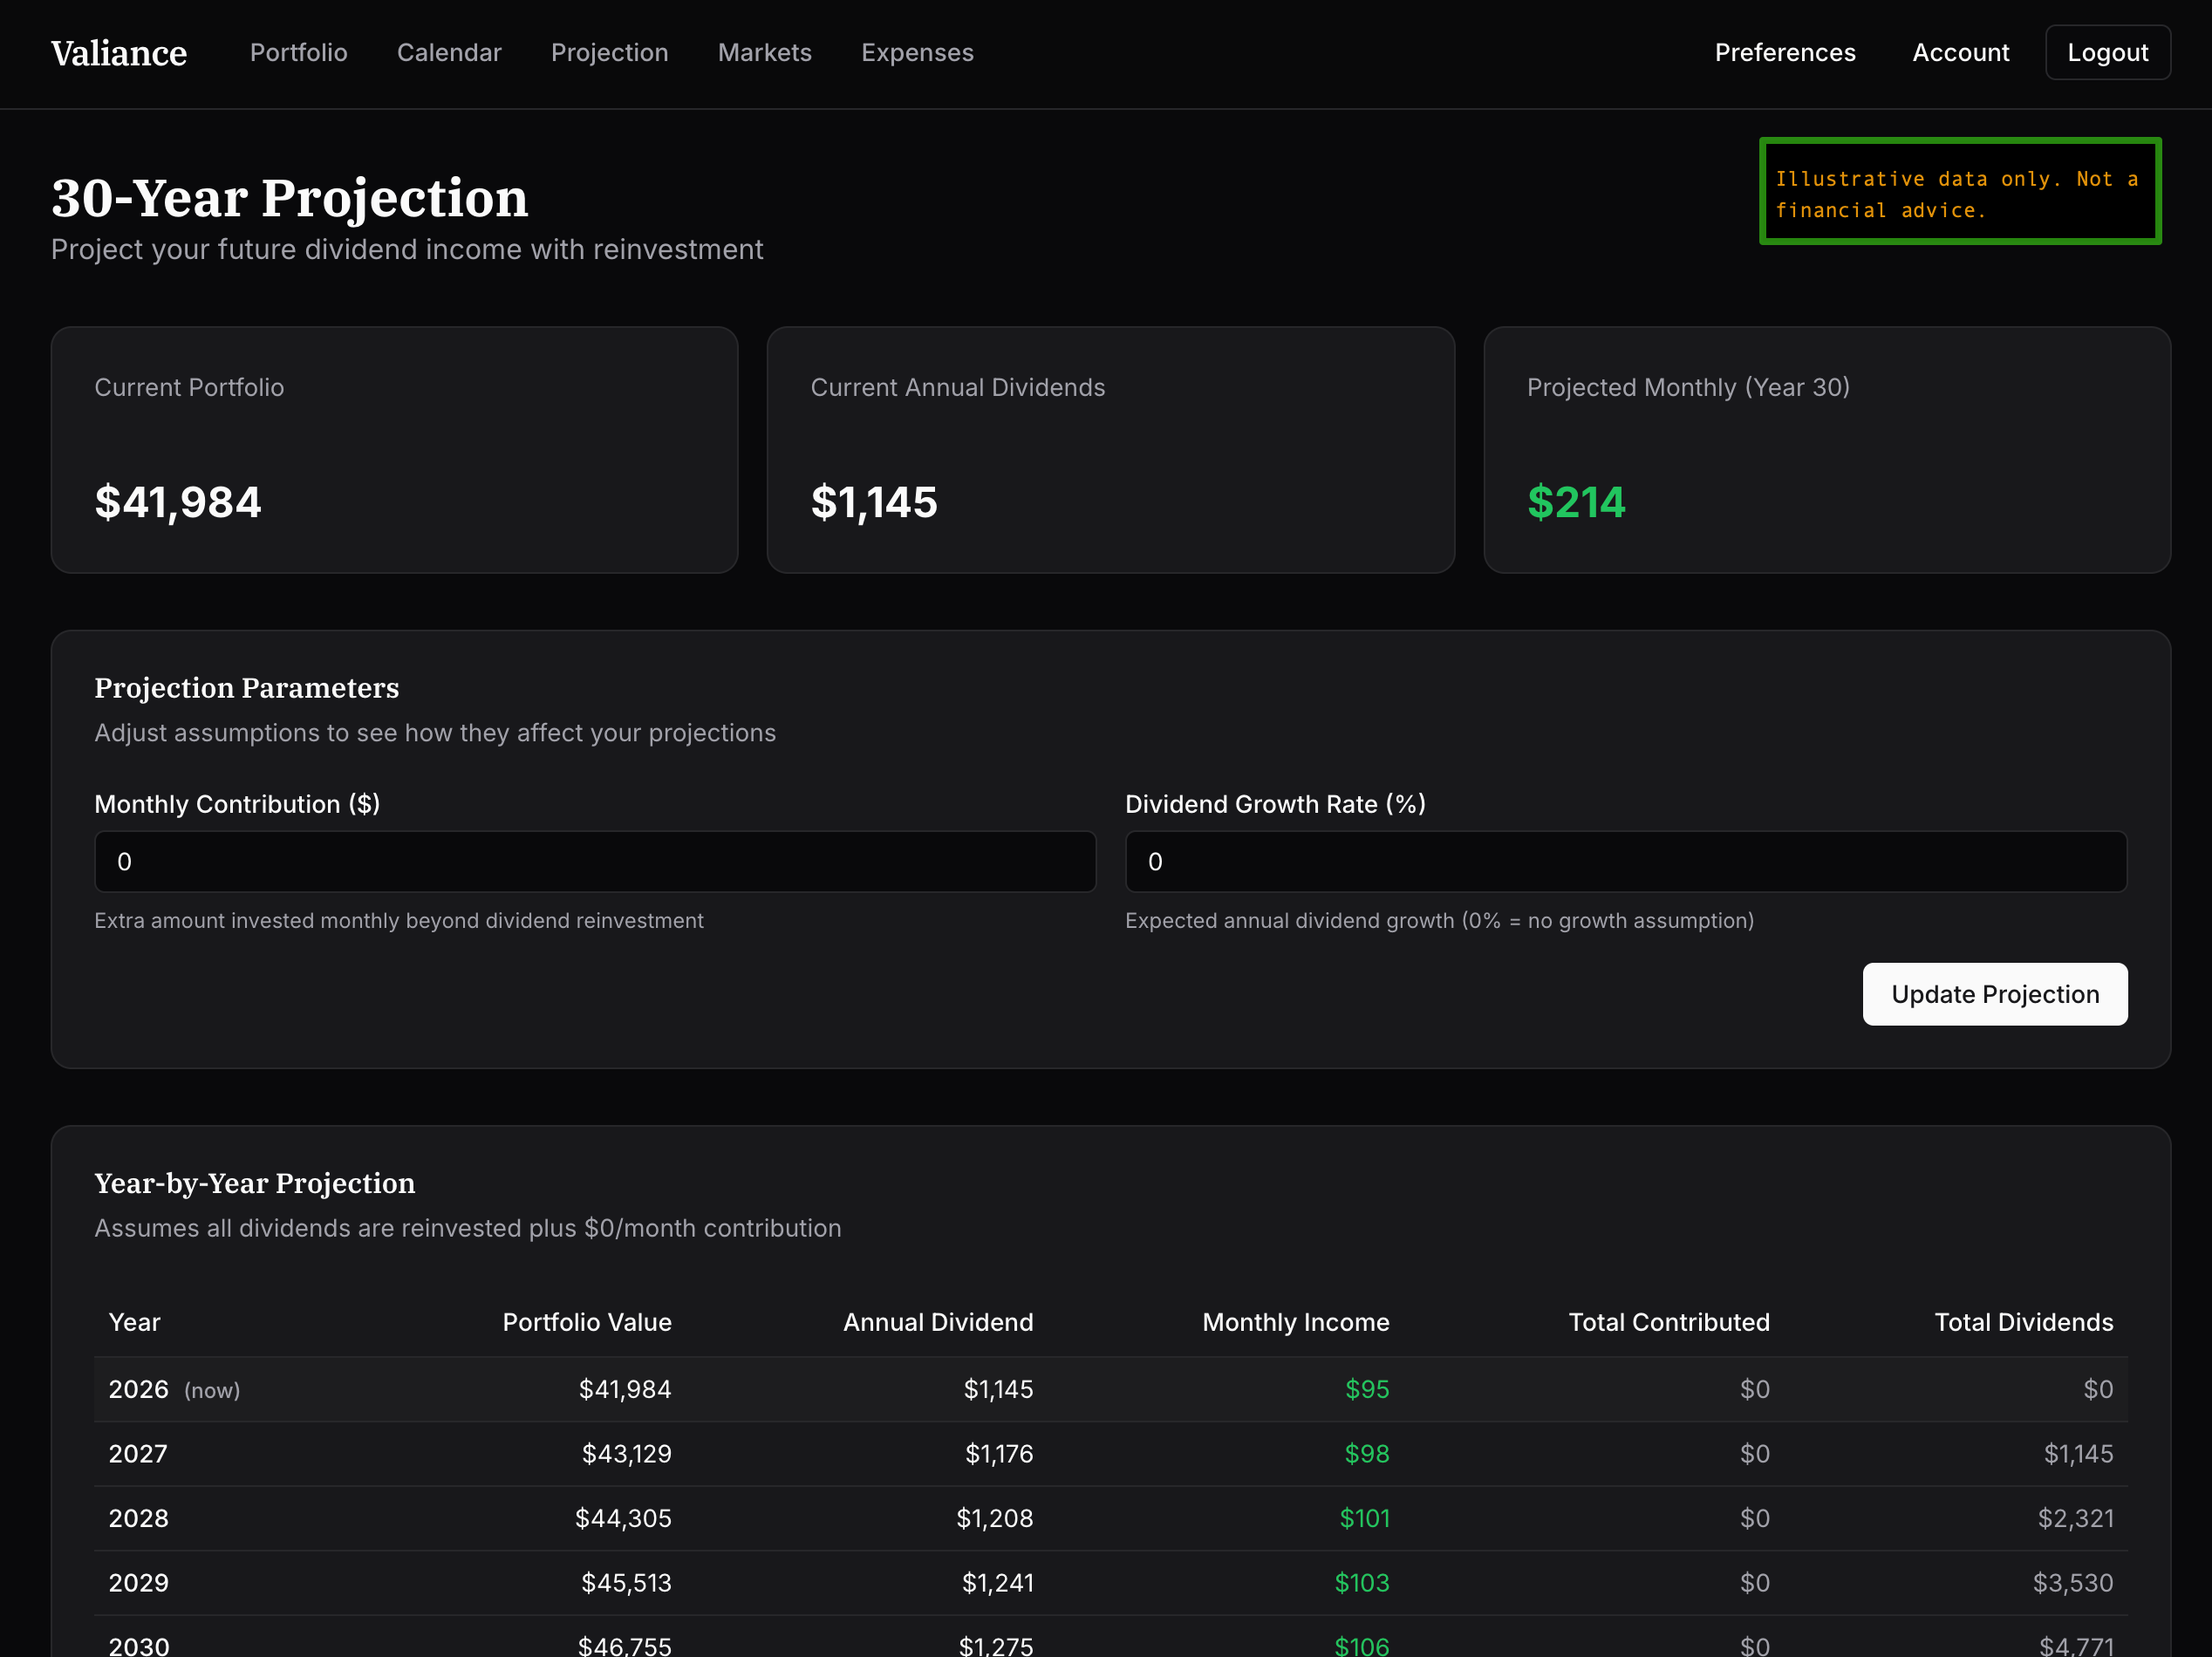This screenshot has height=1657, width=2212.
Task: Click the Portfolio Value column header
Action: [x=586, y=1322]
